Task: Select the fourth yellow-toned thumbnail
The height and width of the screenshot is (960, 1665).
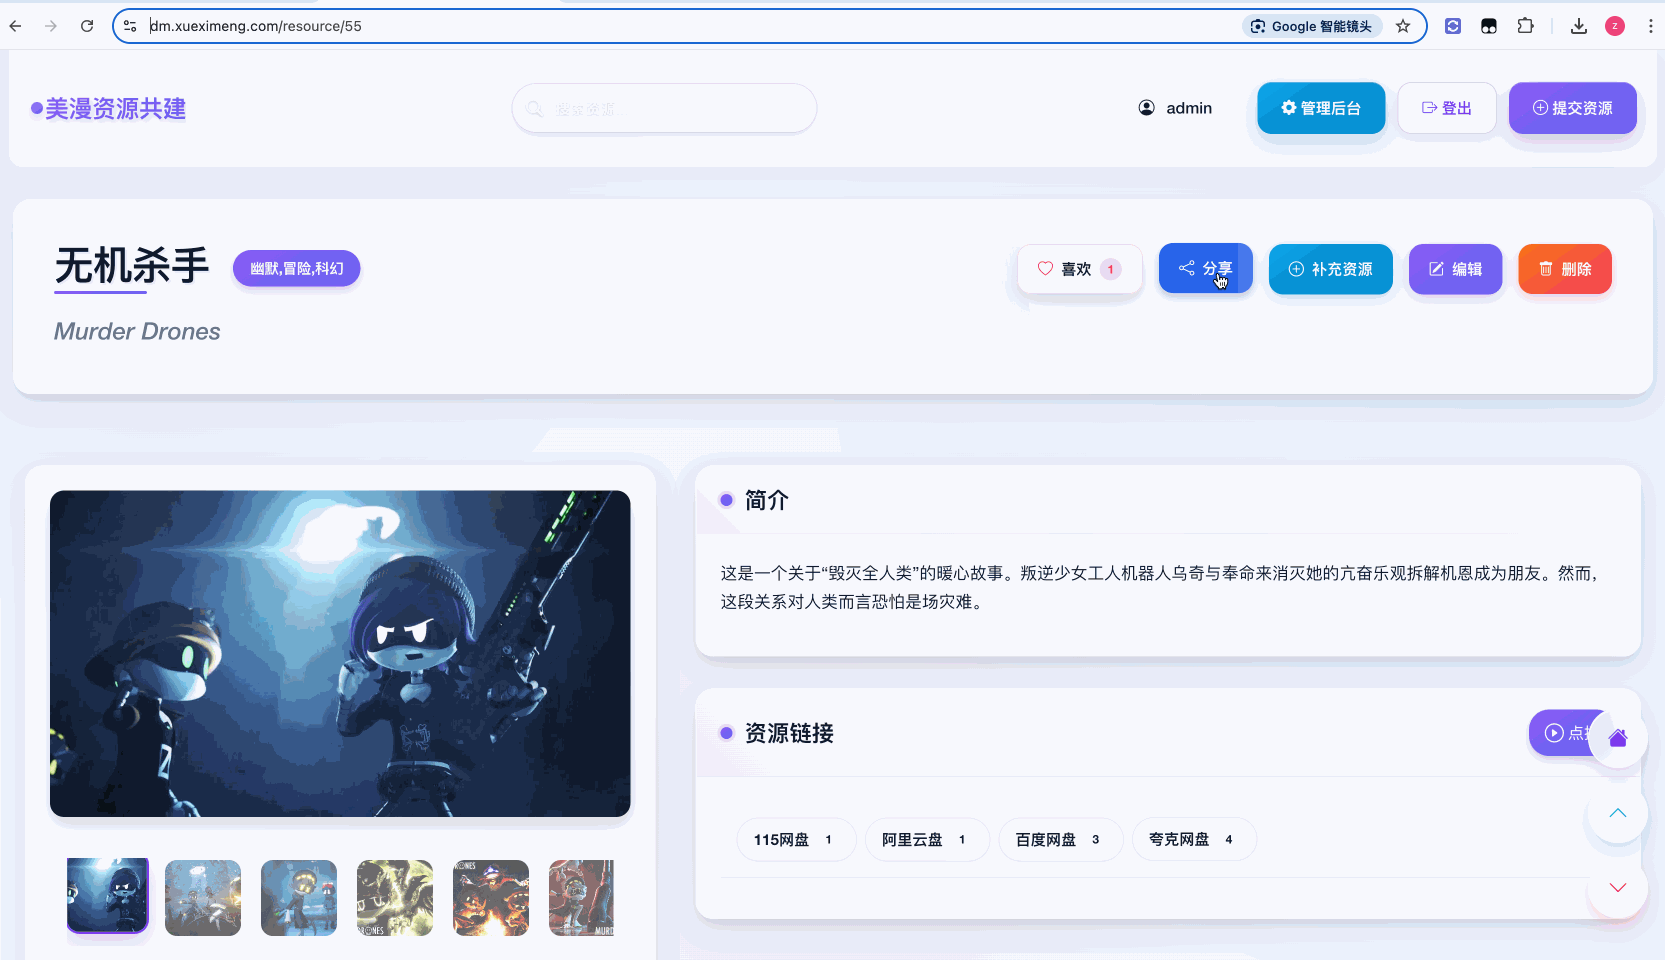Action: (395, 898)
